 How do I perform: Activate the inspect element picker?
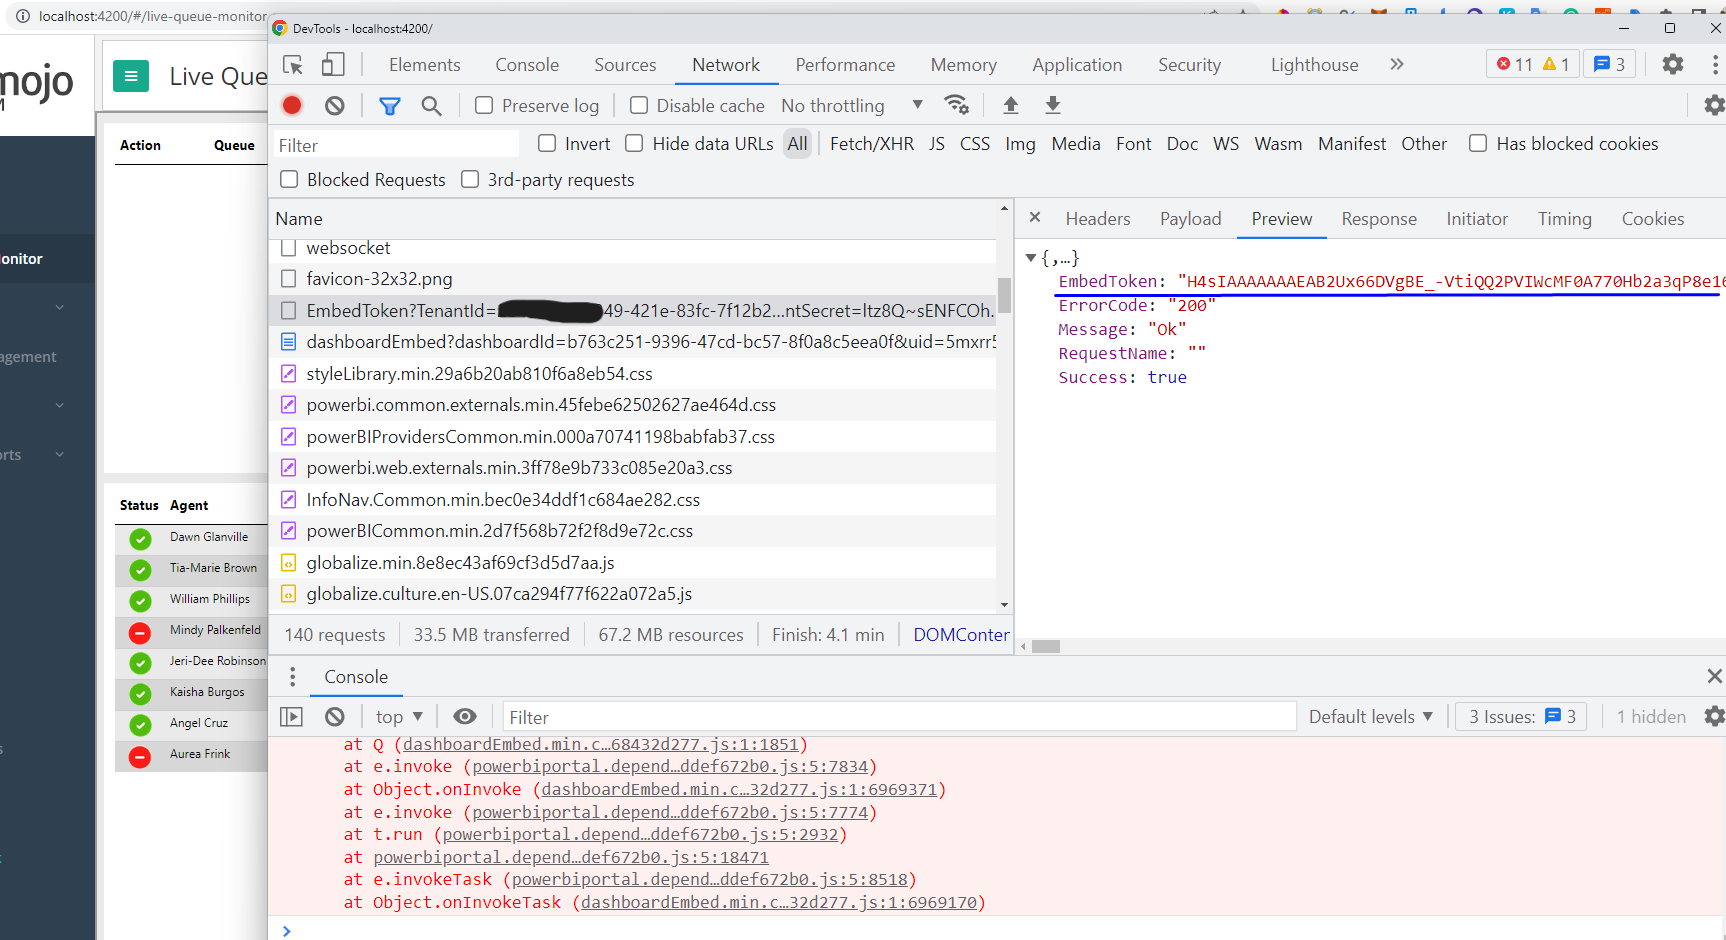[291, 64]
